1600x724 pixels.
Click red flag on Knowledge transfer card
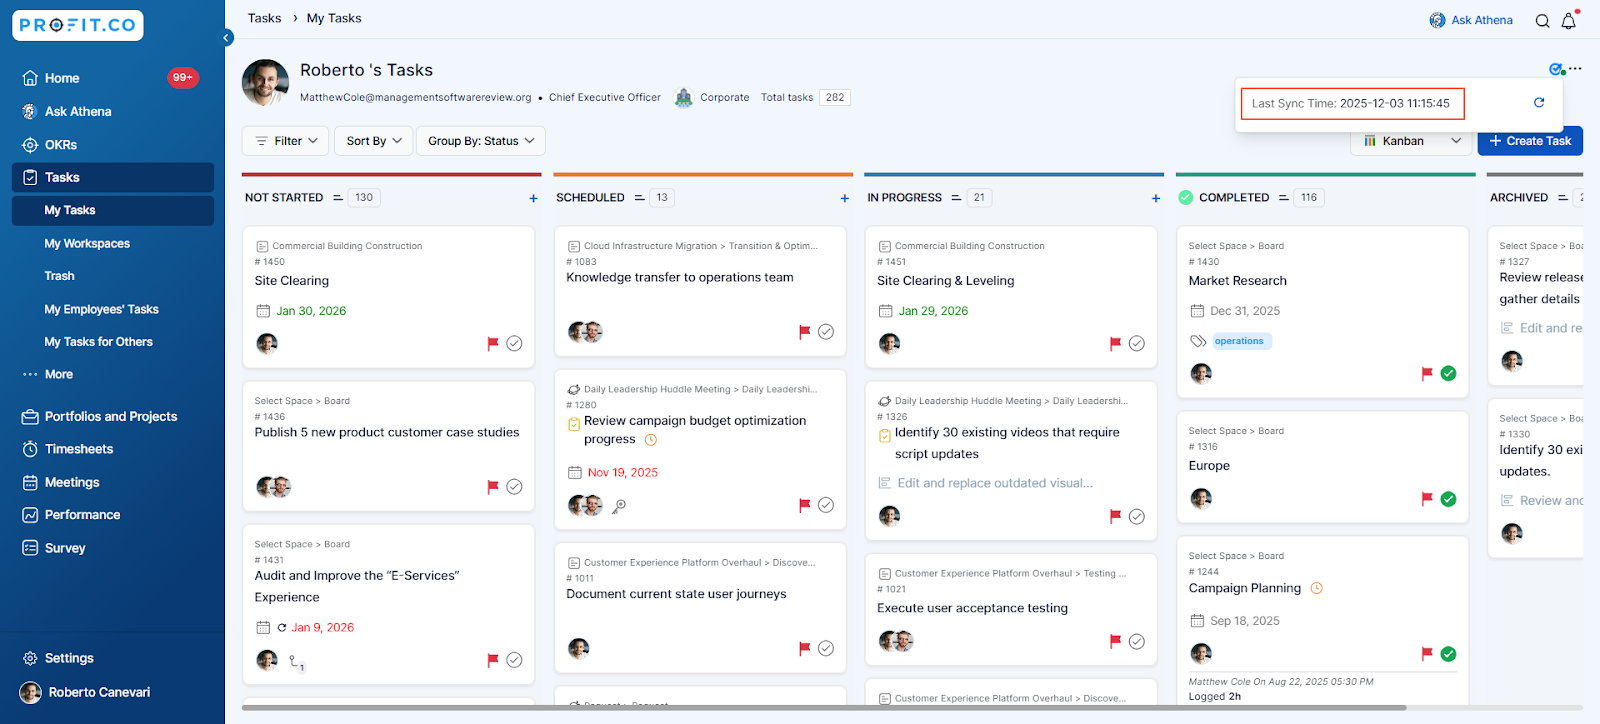(x=804, y=332)
